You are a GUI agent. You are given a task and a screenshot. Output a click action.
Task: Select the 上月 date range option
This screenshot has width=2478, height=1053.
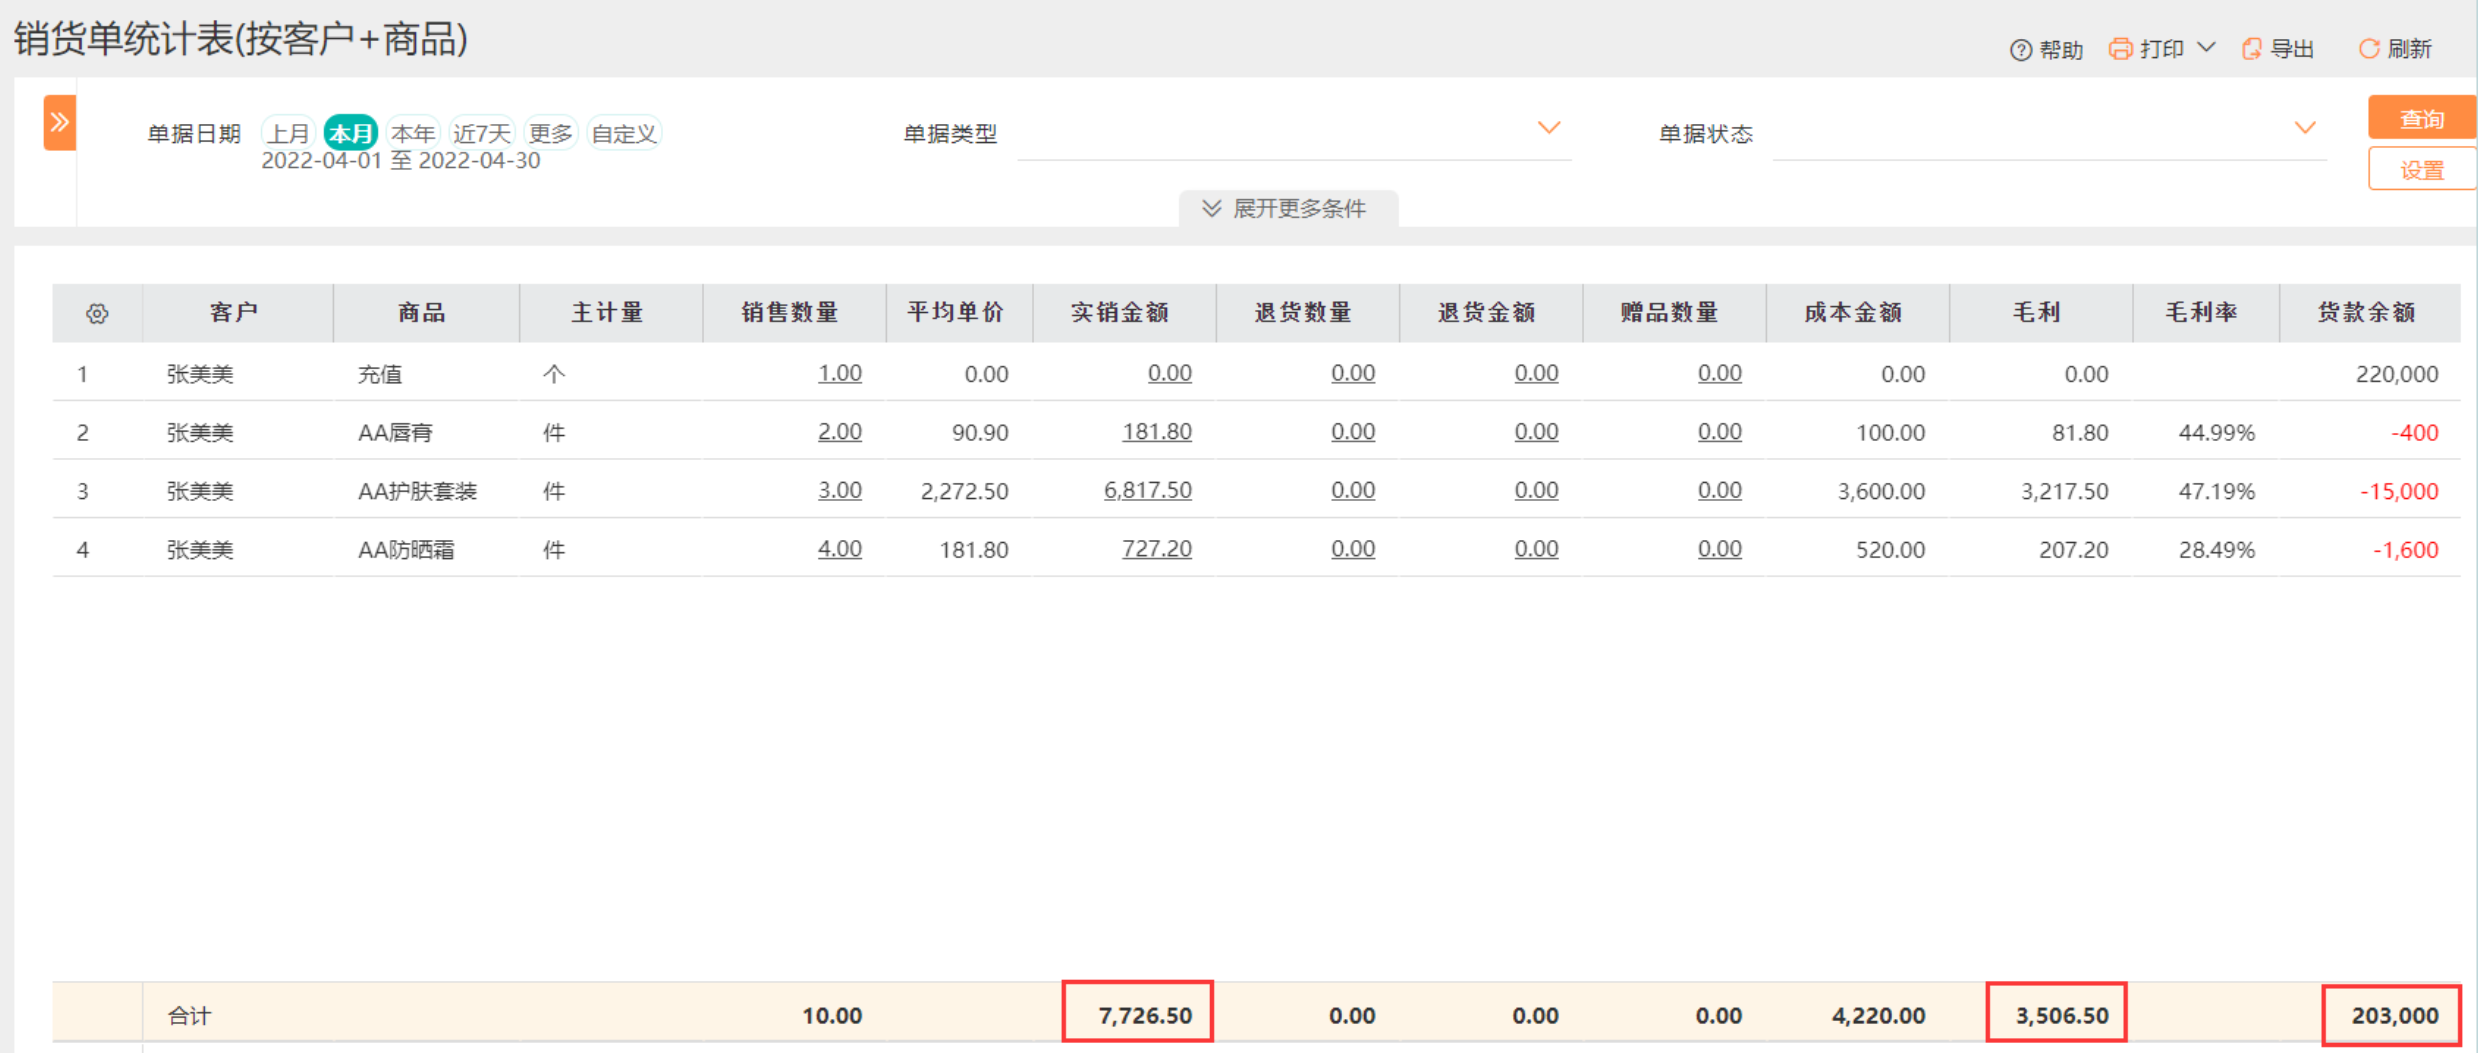[288, 134]
